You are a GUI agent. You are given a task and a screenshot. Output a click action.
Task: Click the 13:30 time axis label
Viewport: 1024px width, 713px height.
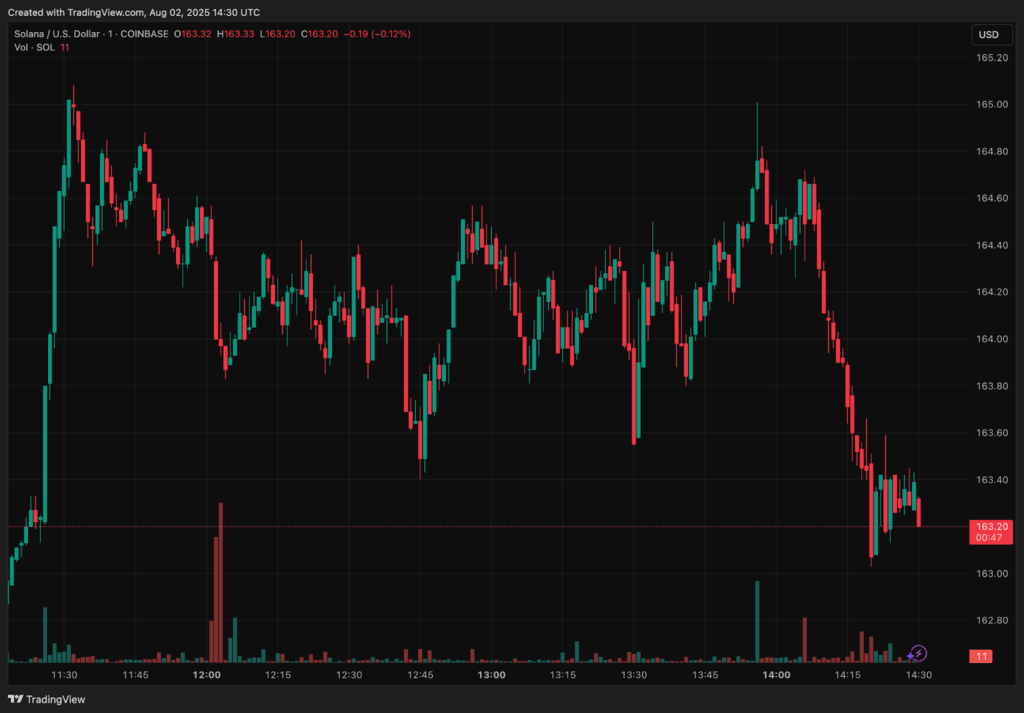tap(634, 675)
